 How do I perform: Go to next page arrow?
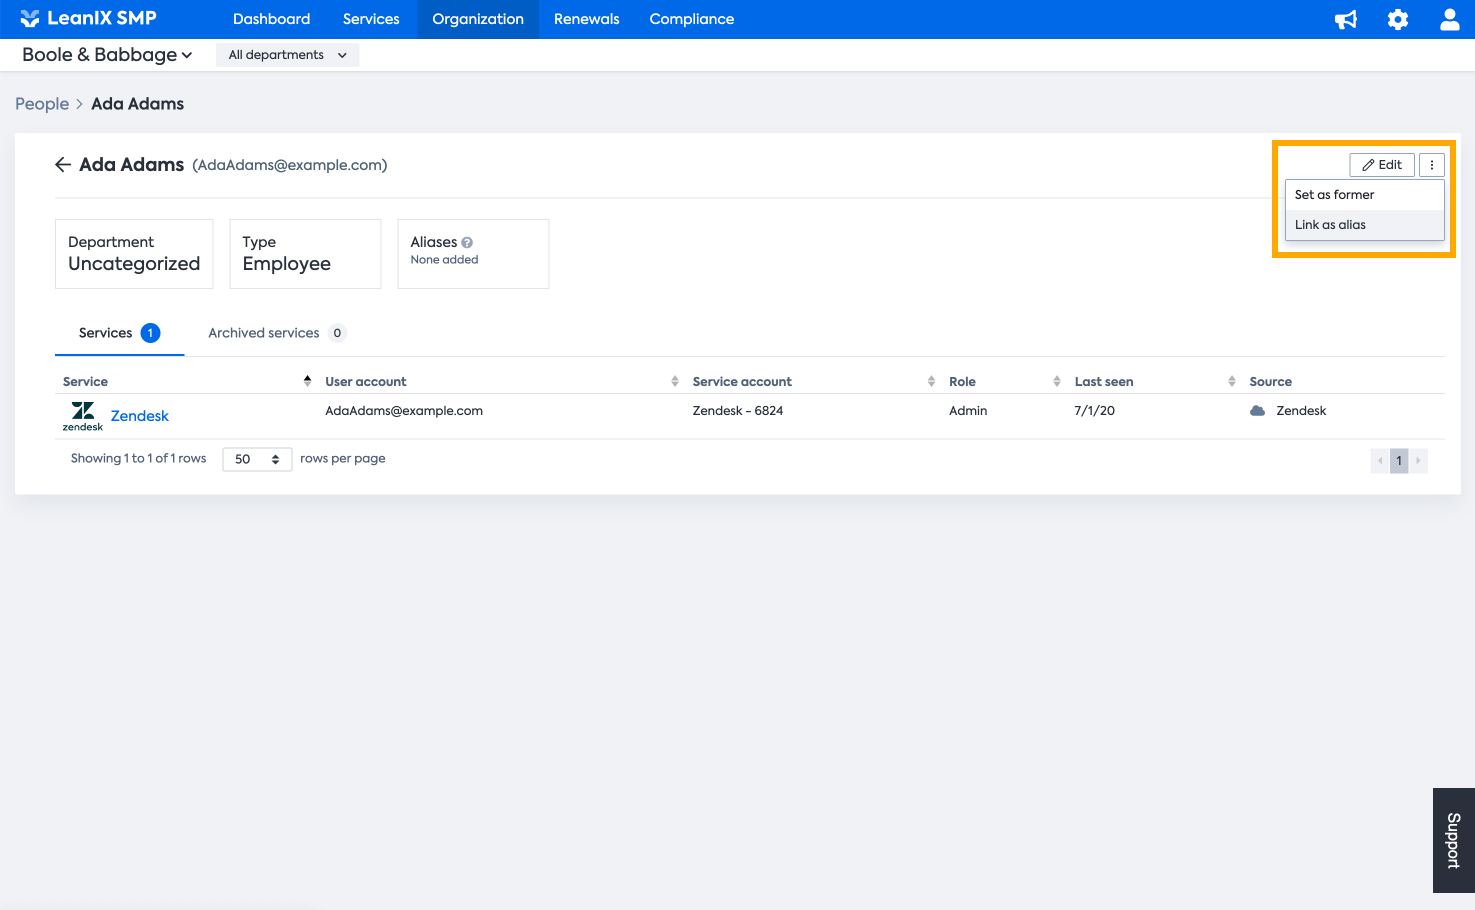1418,460
